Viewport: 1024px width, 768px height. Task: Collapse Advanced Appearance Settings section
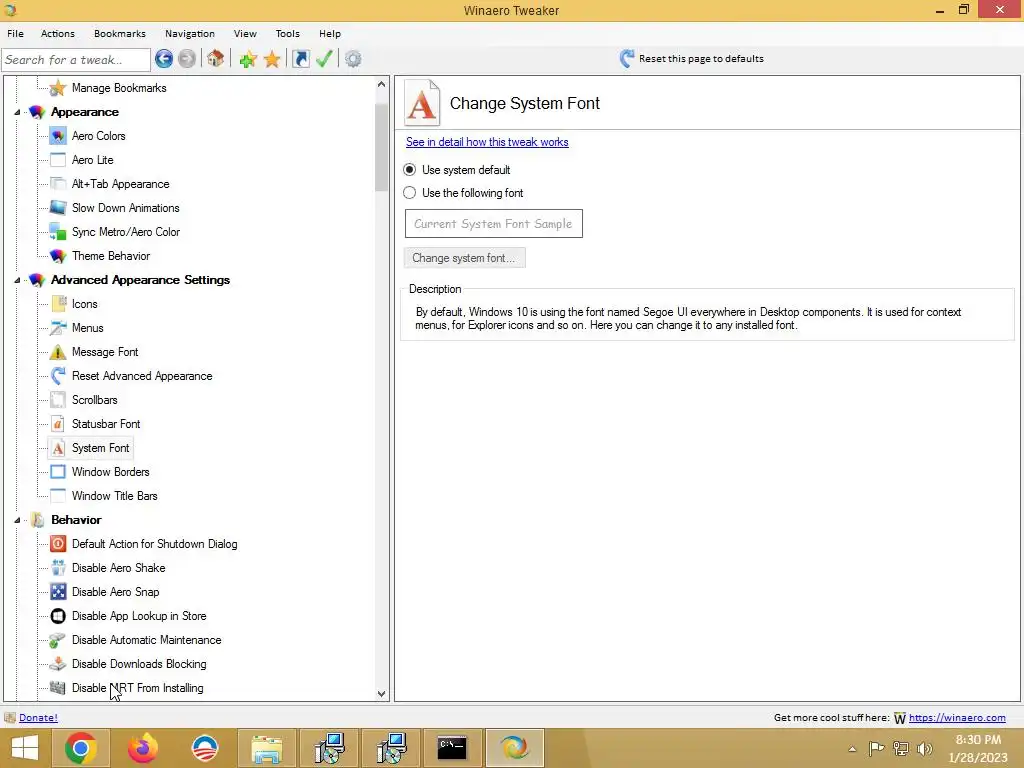point(18,280)
